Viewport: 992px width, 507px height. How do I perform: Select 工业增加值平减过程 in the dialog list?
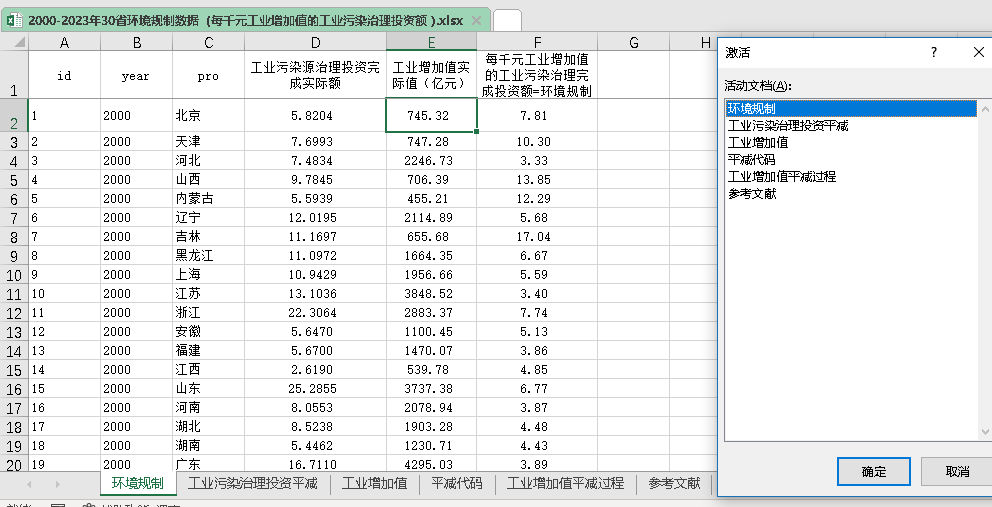[x=852, y=177]
